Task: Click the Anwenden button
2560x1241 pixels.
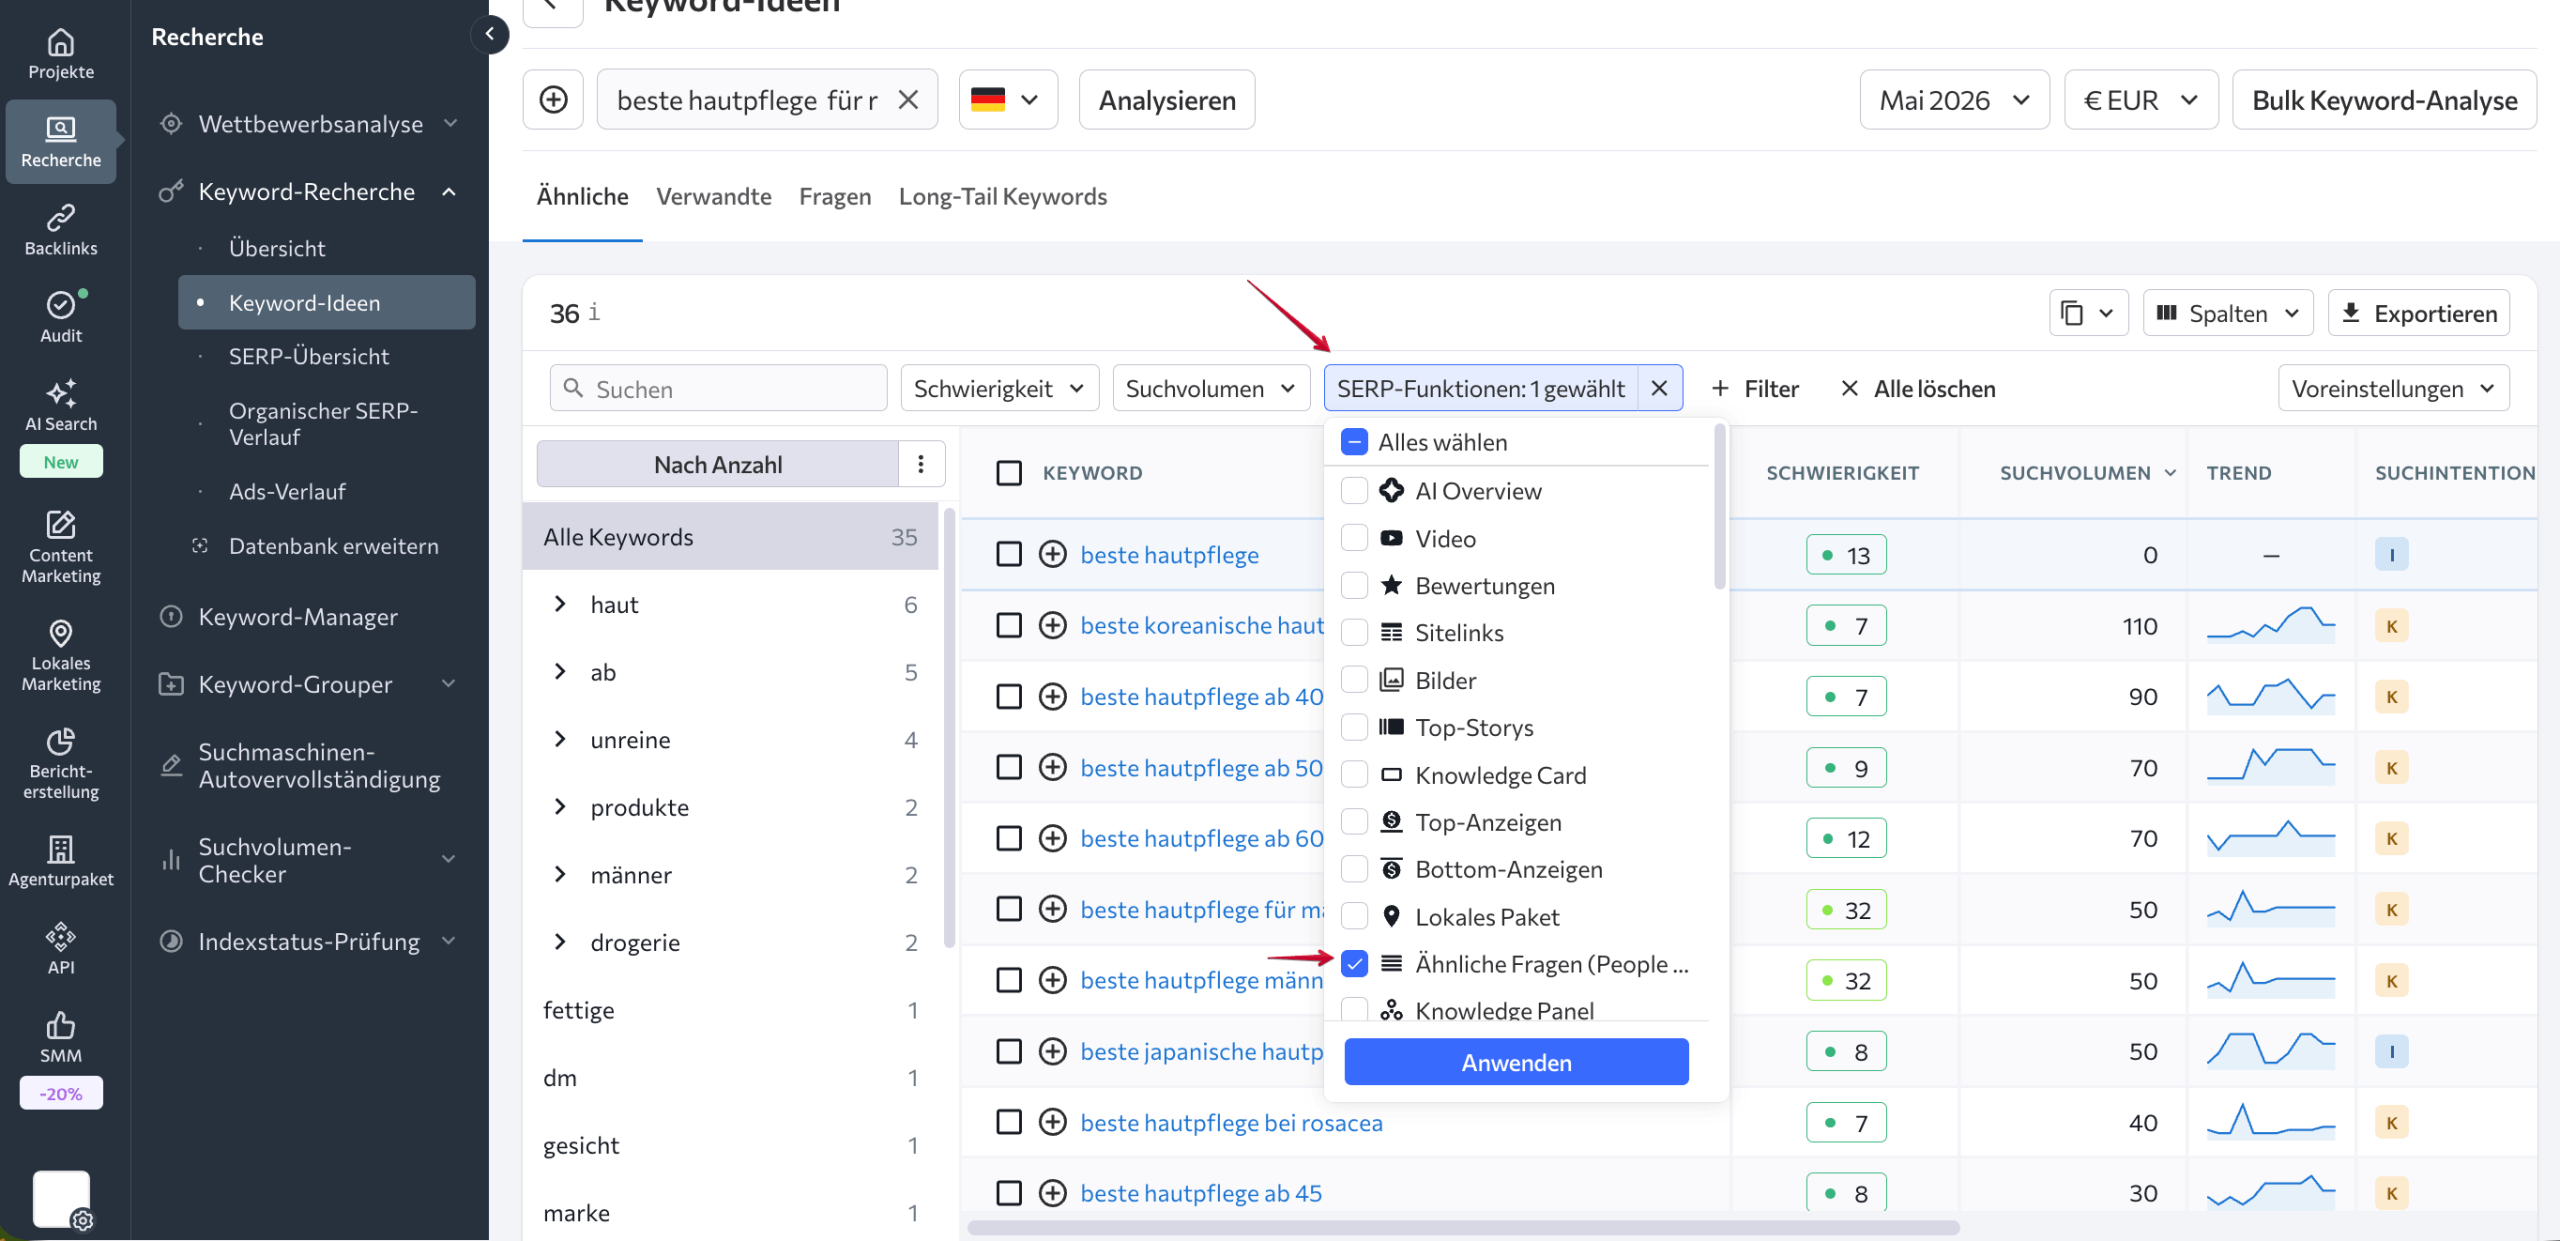Action: coord(1516,1062)
